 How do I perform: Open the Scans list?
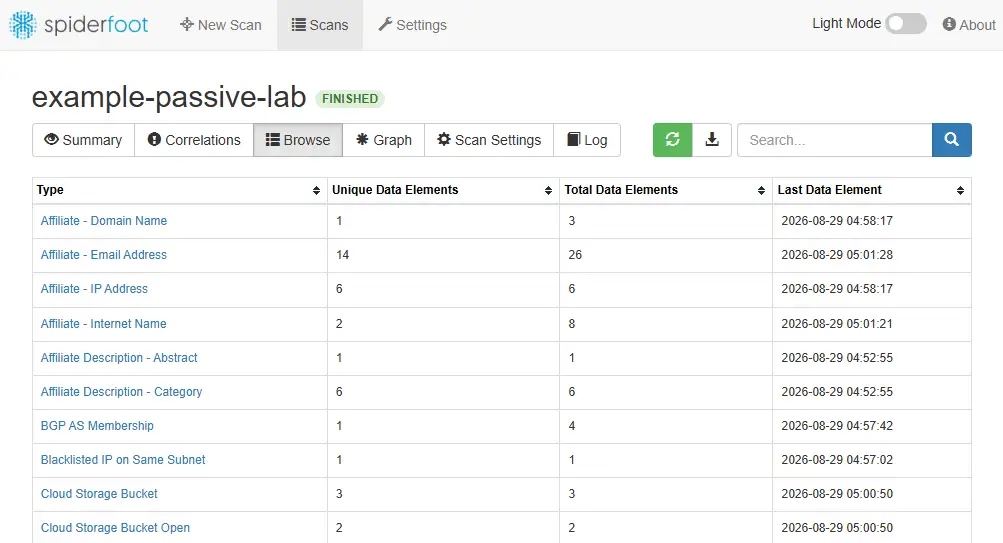click(320, 25)
